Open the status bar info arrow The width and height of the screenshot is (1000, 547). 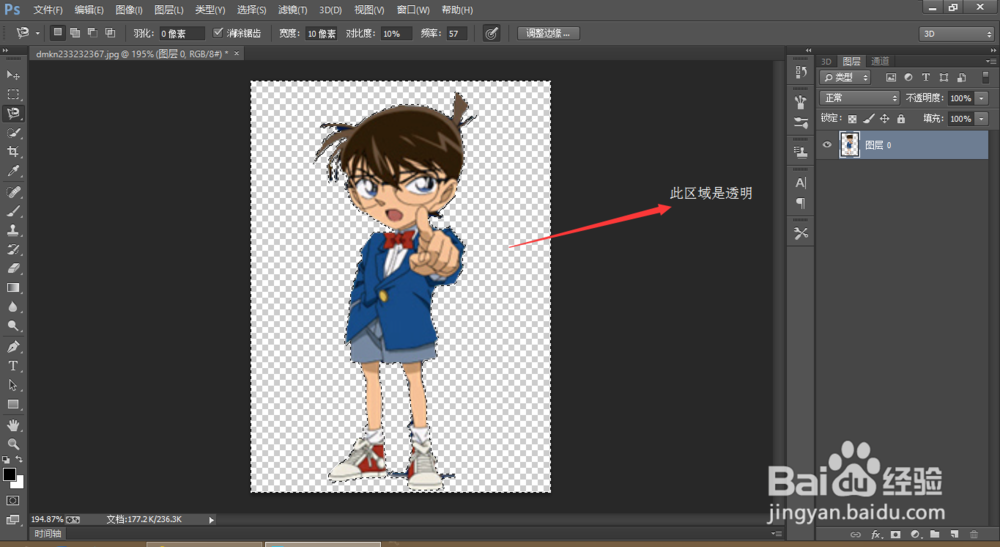pos(211,520)
